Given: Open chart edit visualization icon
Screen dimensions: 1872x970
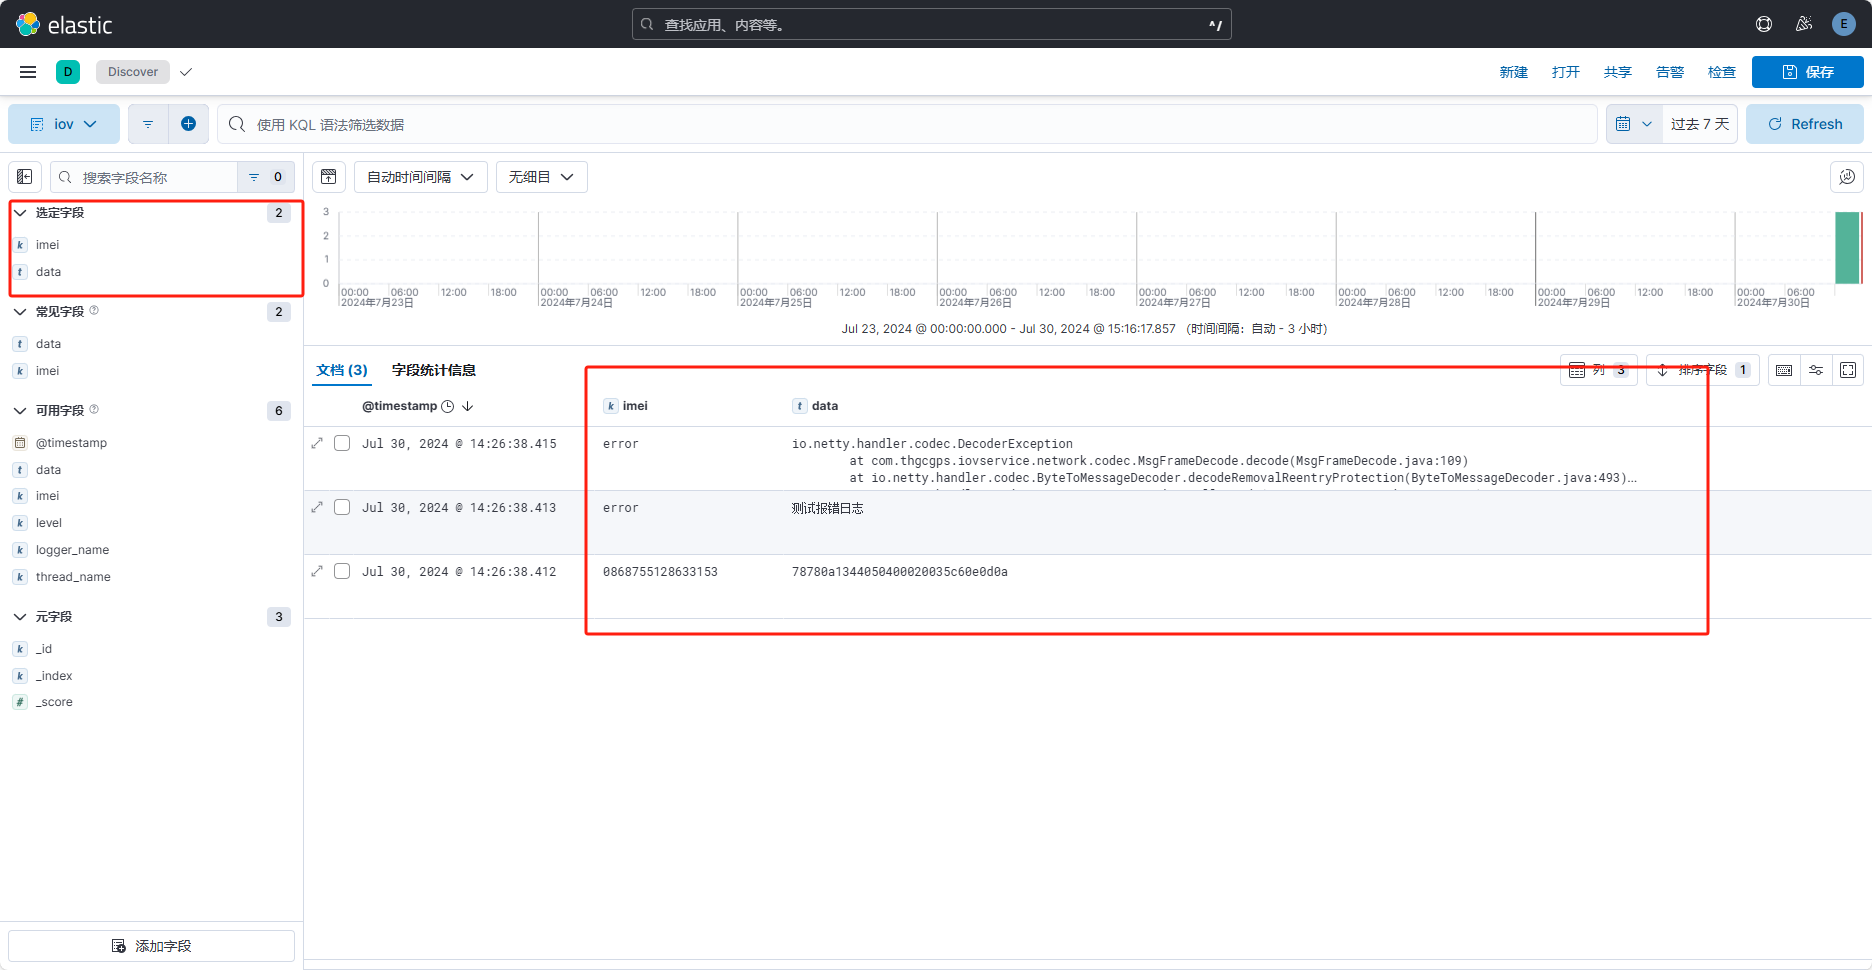Looking at the screenshot, I should (x=1847, y=177).
